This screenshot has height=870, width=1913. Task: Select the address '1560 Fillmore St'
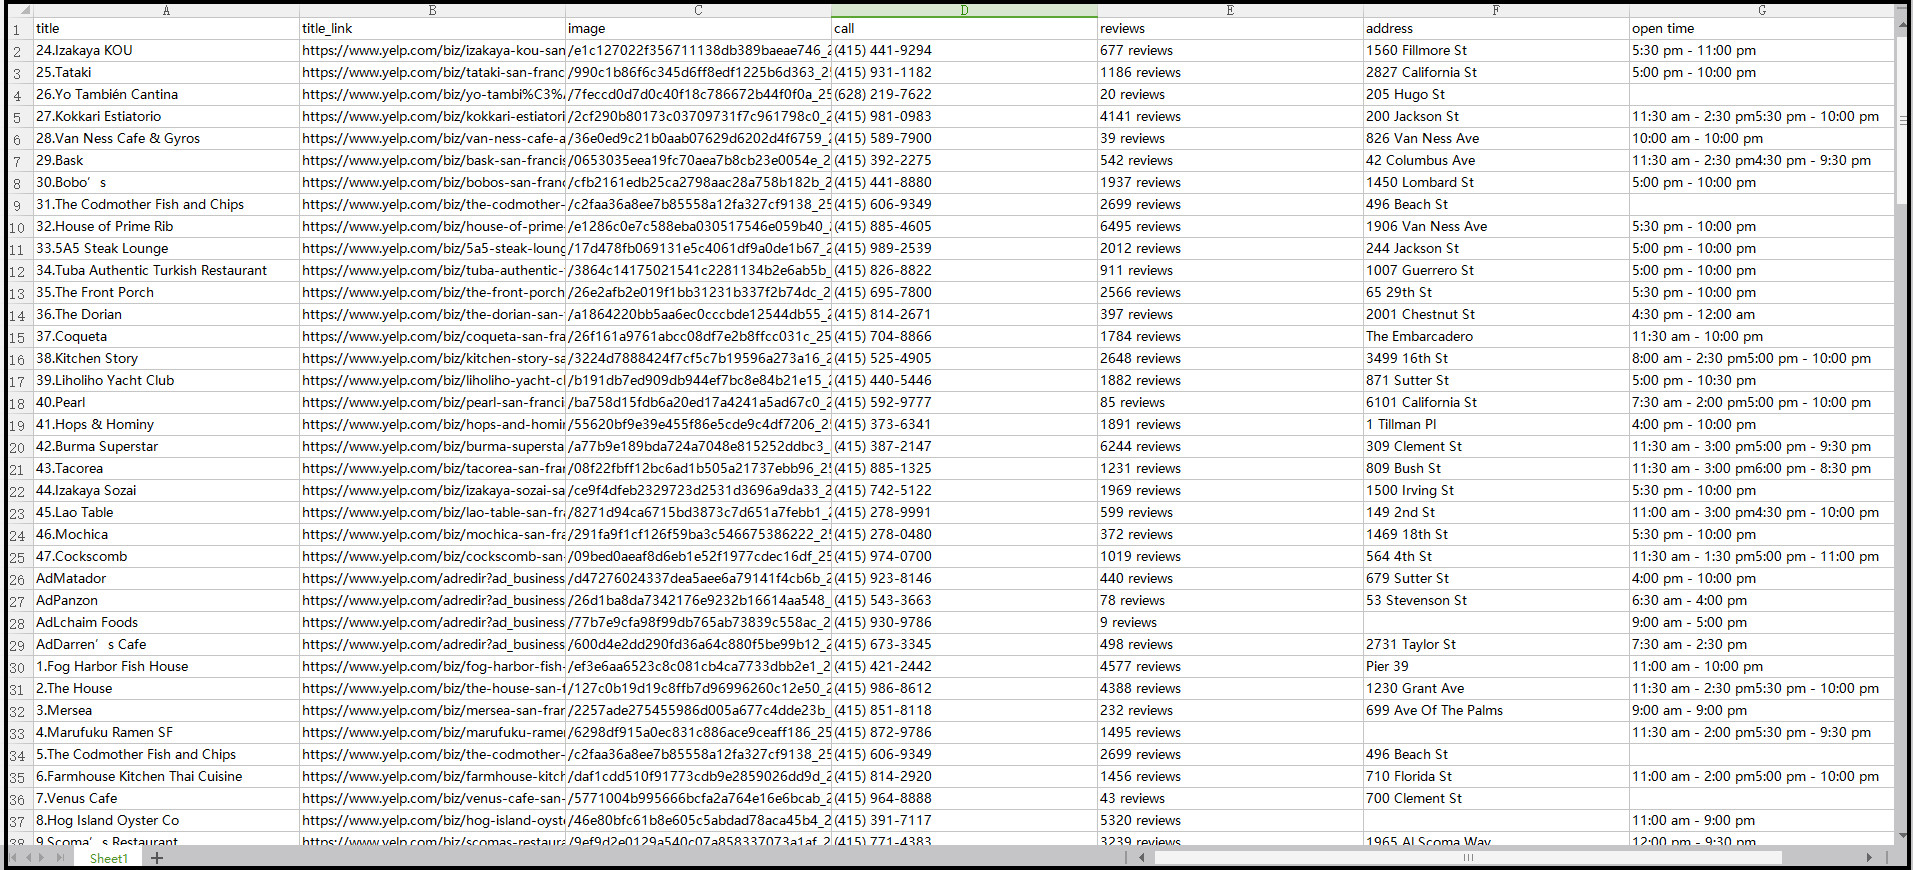click(1496, 51)
